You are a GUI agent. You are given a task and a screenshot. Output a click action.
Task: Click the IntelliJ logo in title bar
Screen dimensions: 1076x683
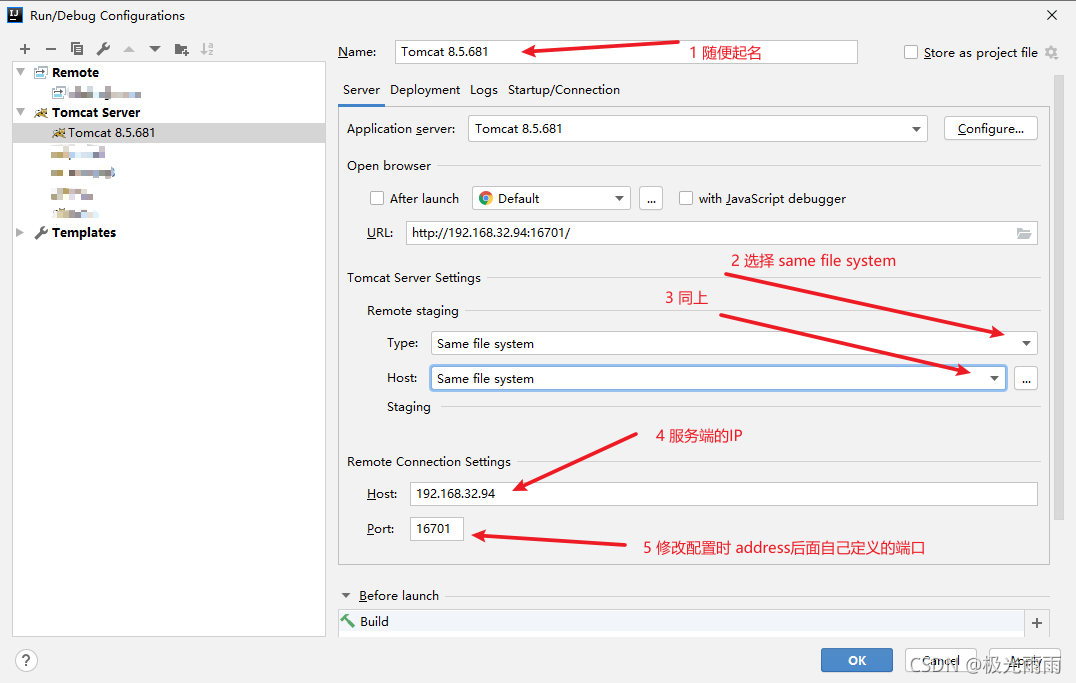tap(14, 15)
